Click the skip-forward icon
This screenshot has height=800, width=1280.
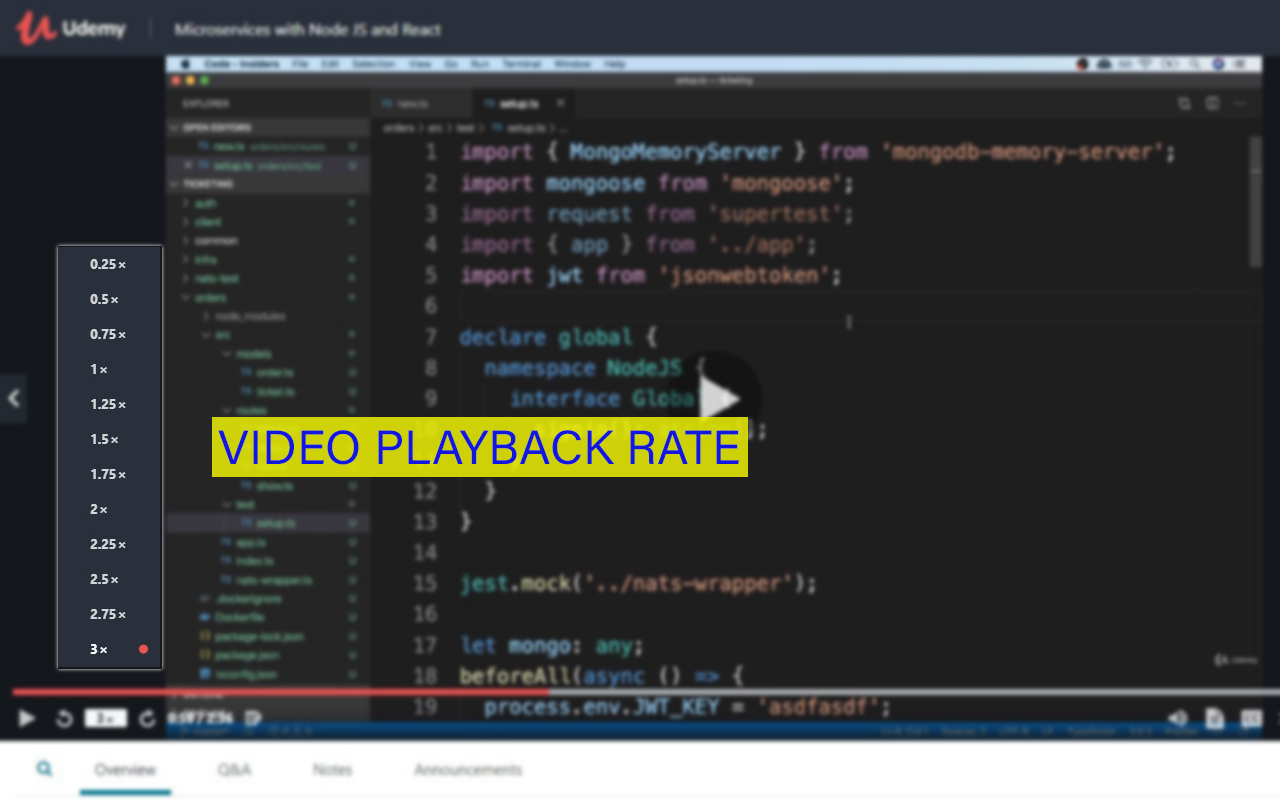click(x=147, y=718)
